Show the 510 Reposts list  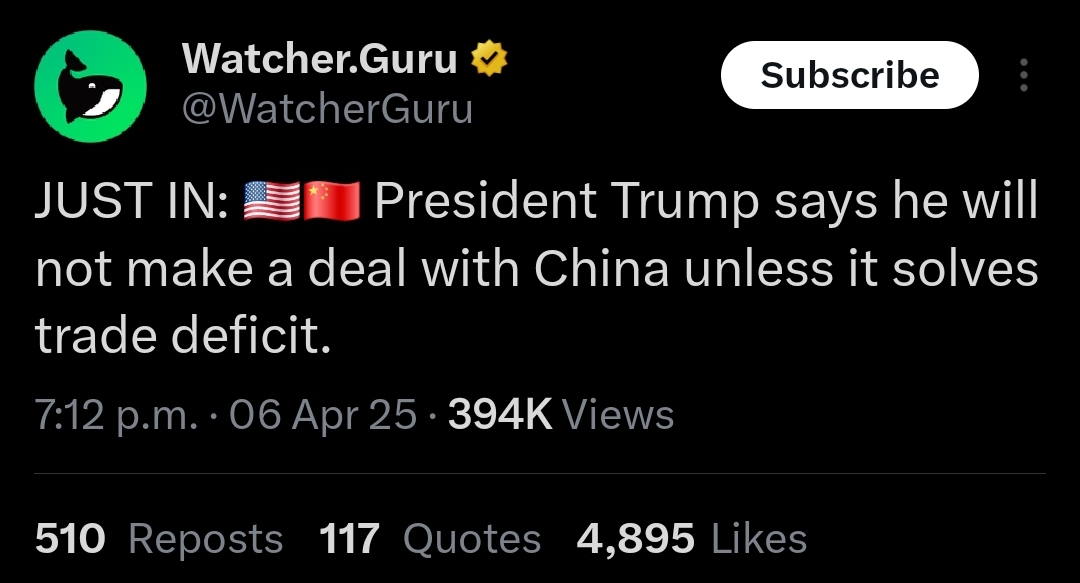[x=159, y=538]
